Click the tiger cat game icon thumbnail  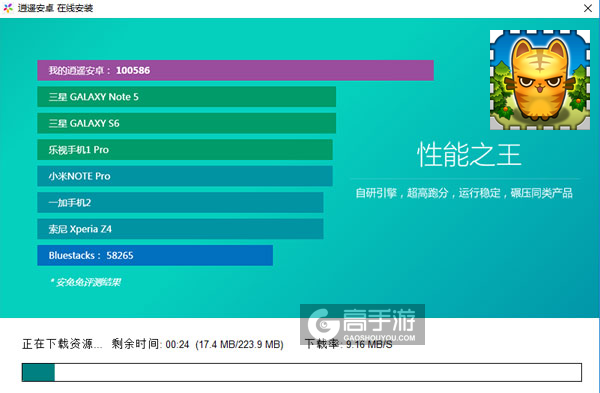point(540,80)
